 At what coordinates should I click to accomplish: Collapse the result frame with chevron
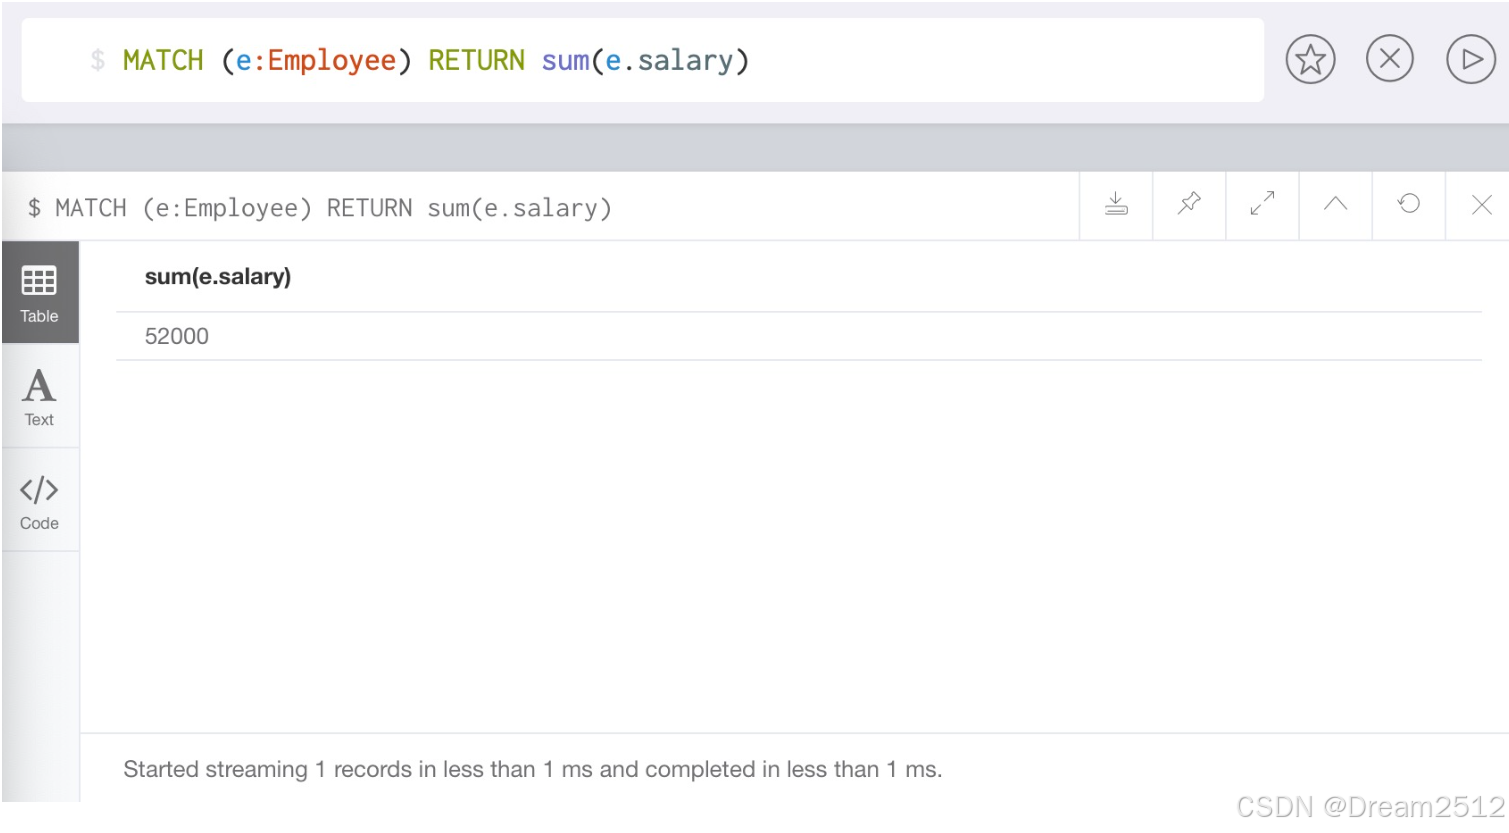point(1335,205)
